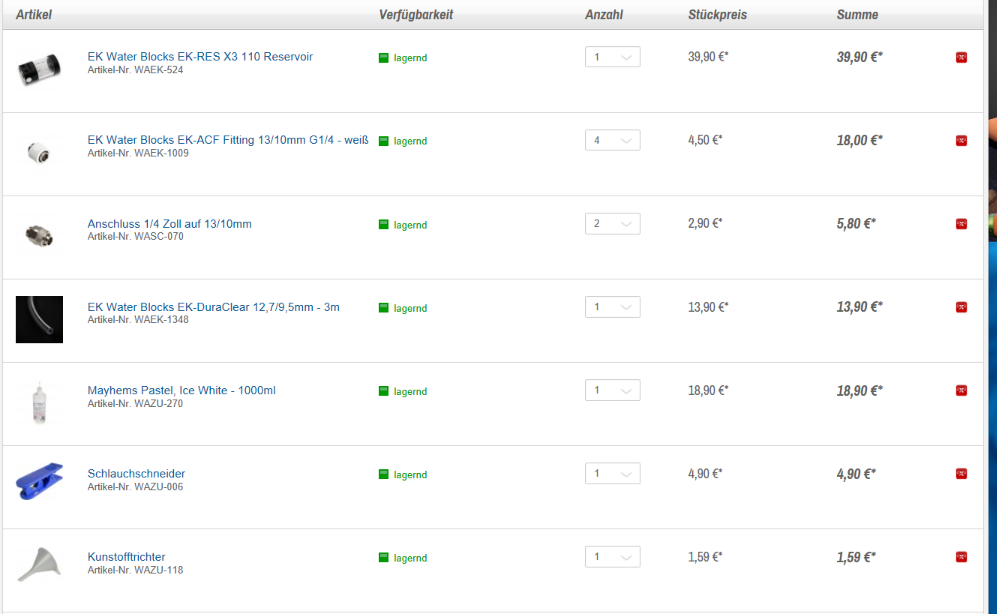Click the lagernd status of Kunststofftrichter
The image size is (997, 614).
(410, 558)
